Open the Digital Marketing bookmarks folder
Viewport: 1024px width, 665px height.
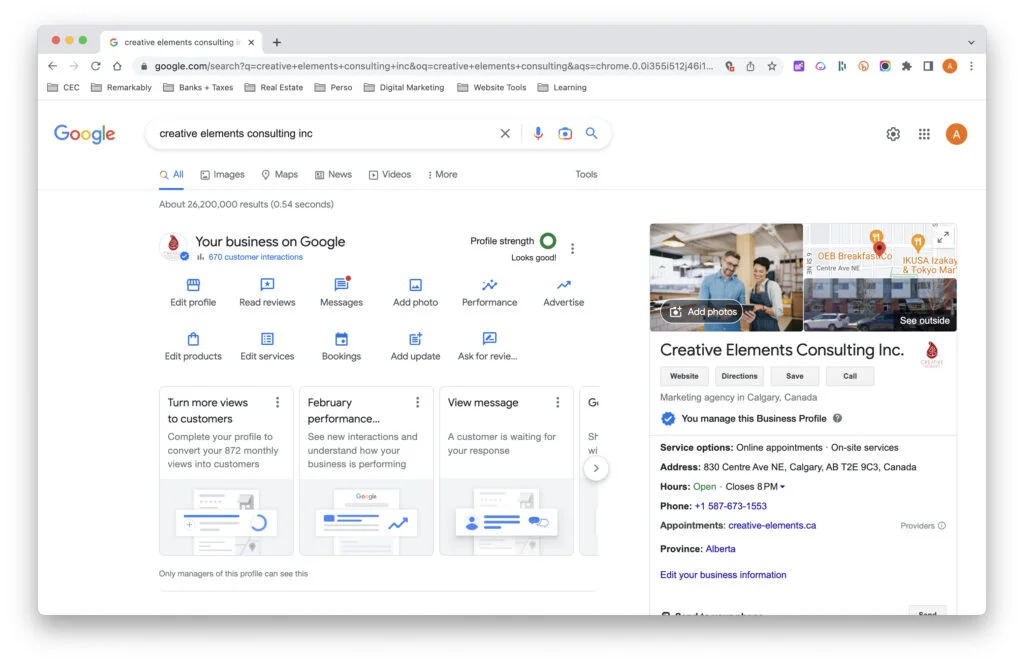(404, 88)
